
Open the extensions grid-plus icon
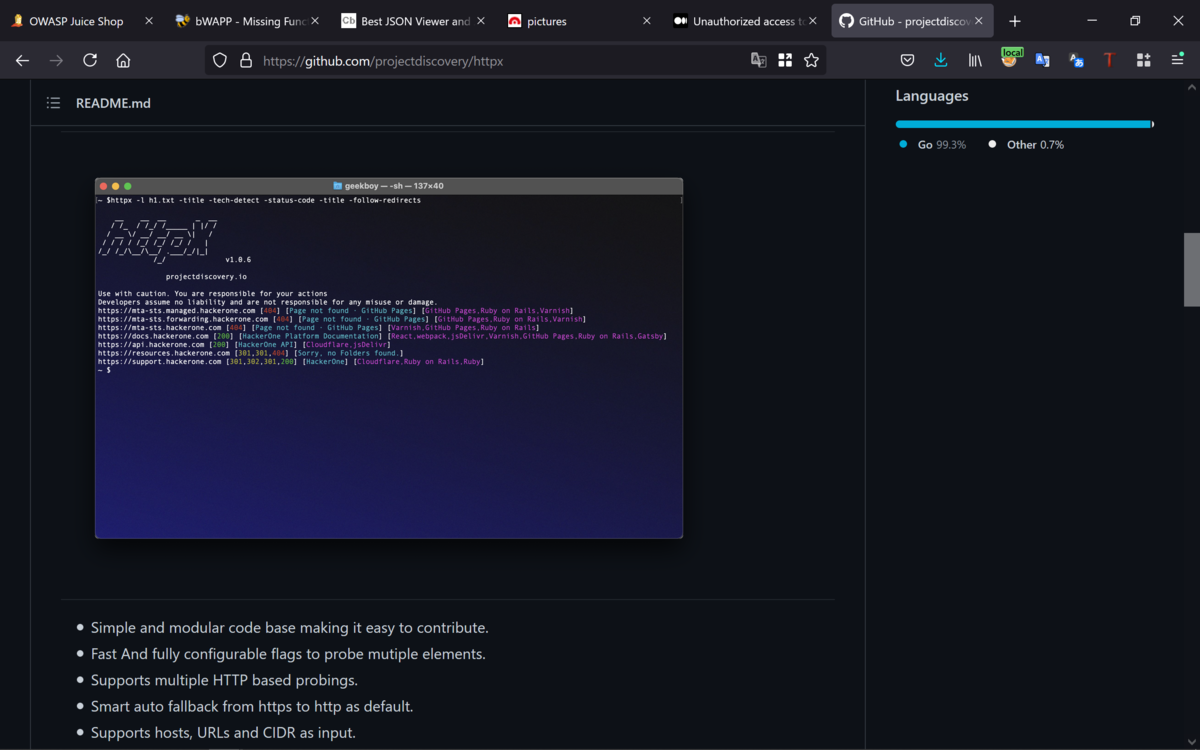[1143, 61]
